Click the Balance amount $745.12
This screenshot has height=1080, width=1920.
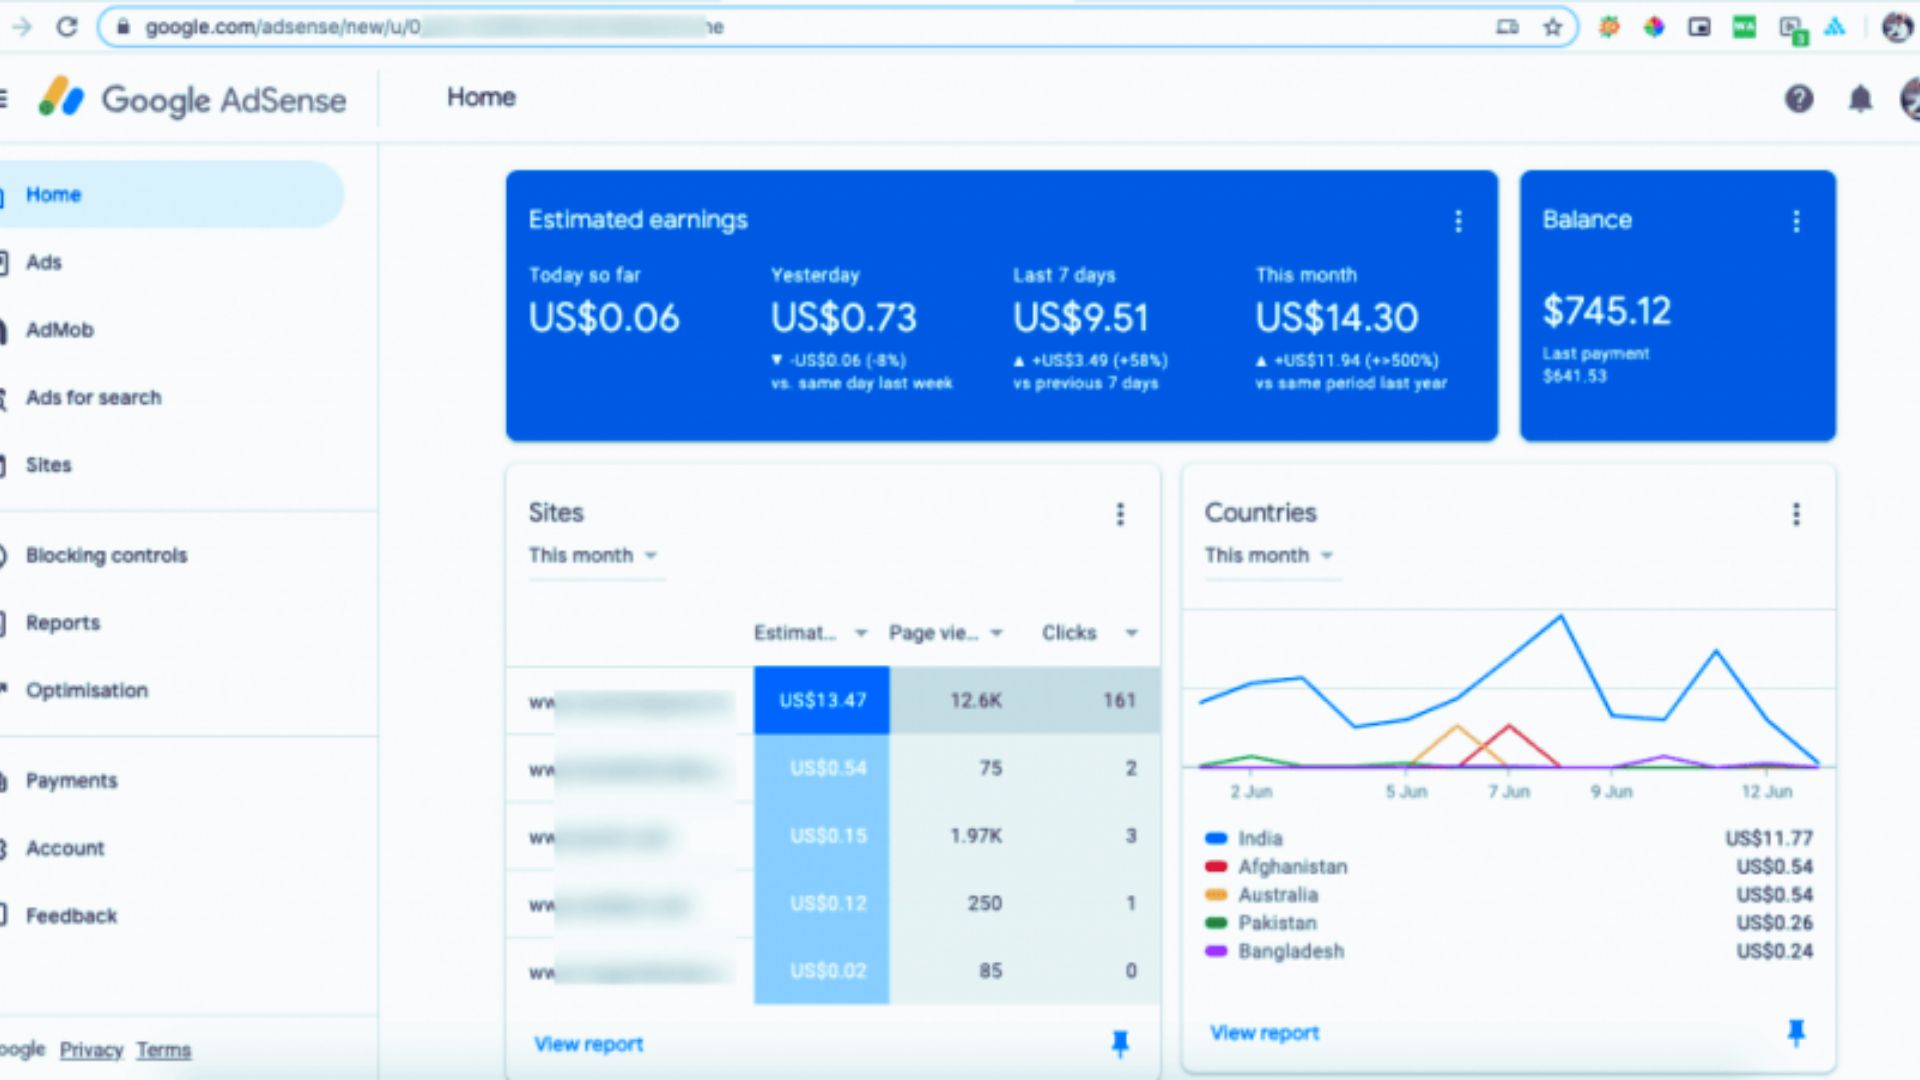point(1607,311)
